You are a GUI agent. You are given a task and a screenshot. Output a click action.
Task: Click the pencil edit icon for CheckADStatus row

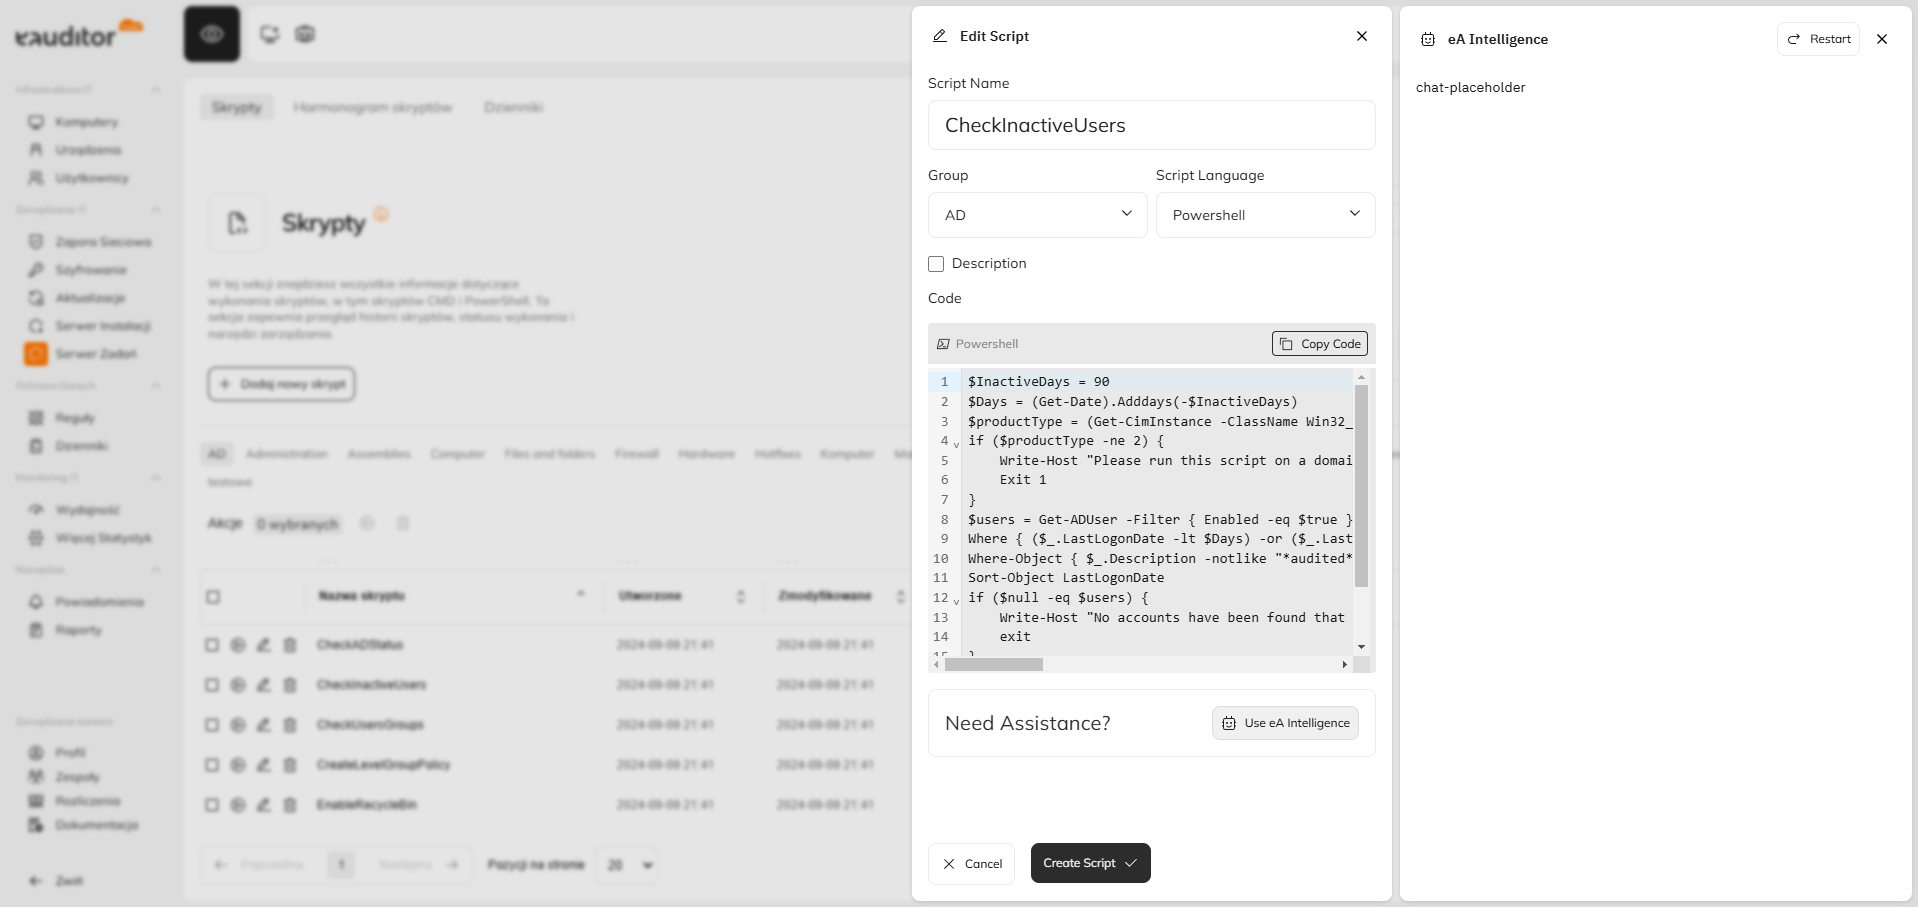point(264,645)
